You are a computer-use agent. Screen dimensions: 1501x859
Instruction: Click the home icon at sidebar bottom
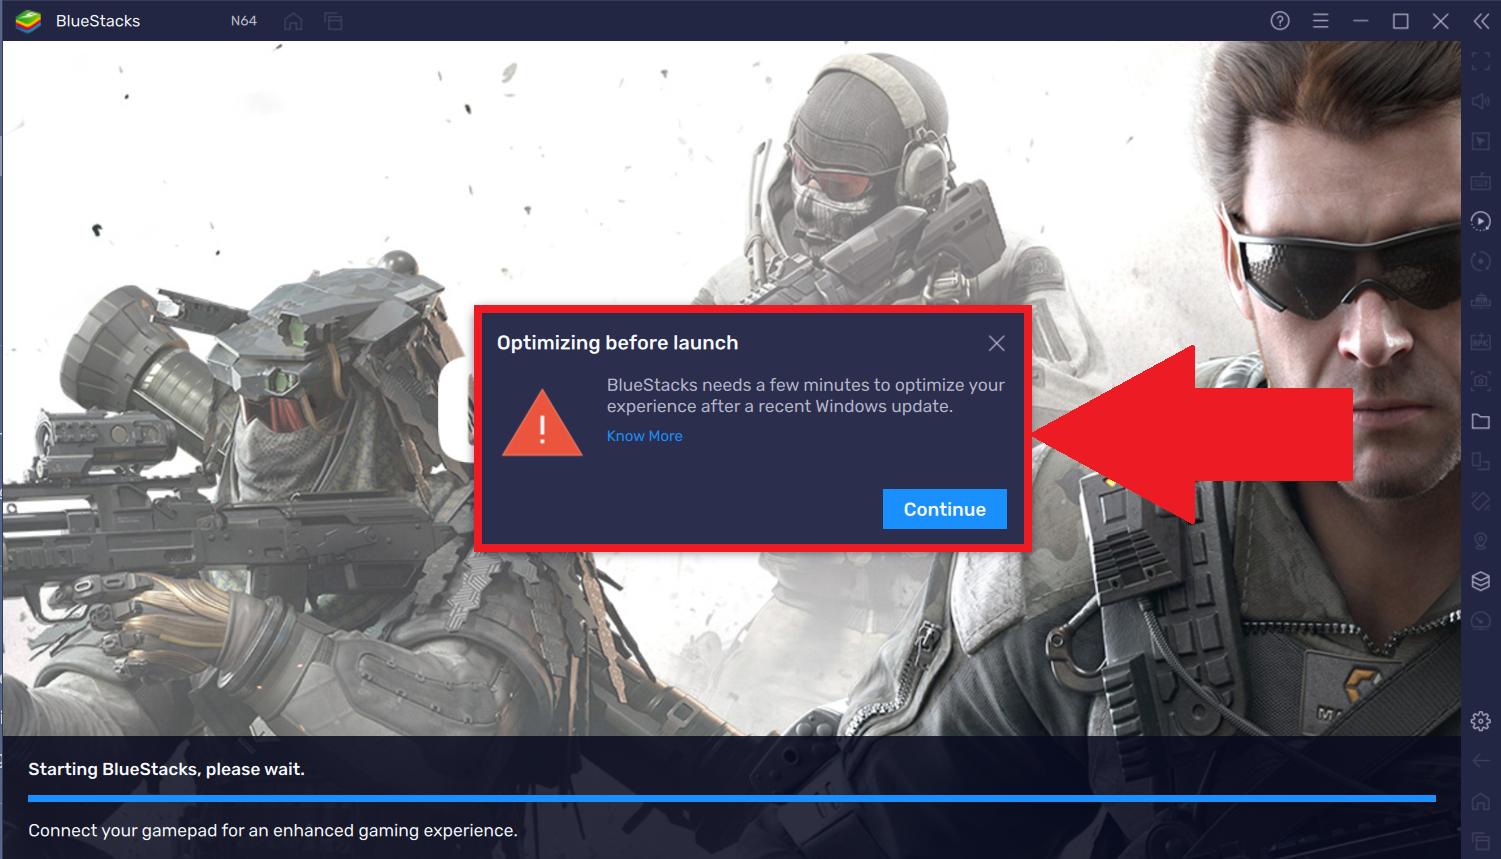(x=1481, y=801)
